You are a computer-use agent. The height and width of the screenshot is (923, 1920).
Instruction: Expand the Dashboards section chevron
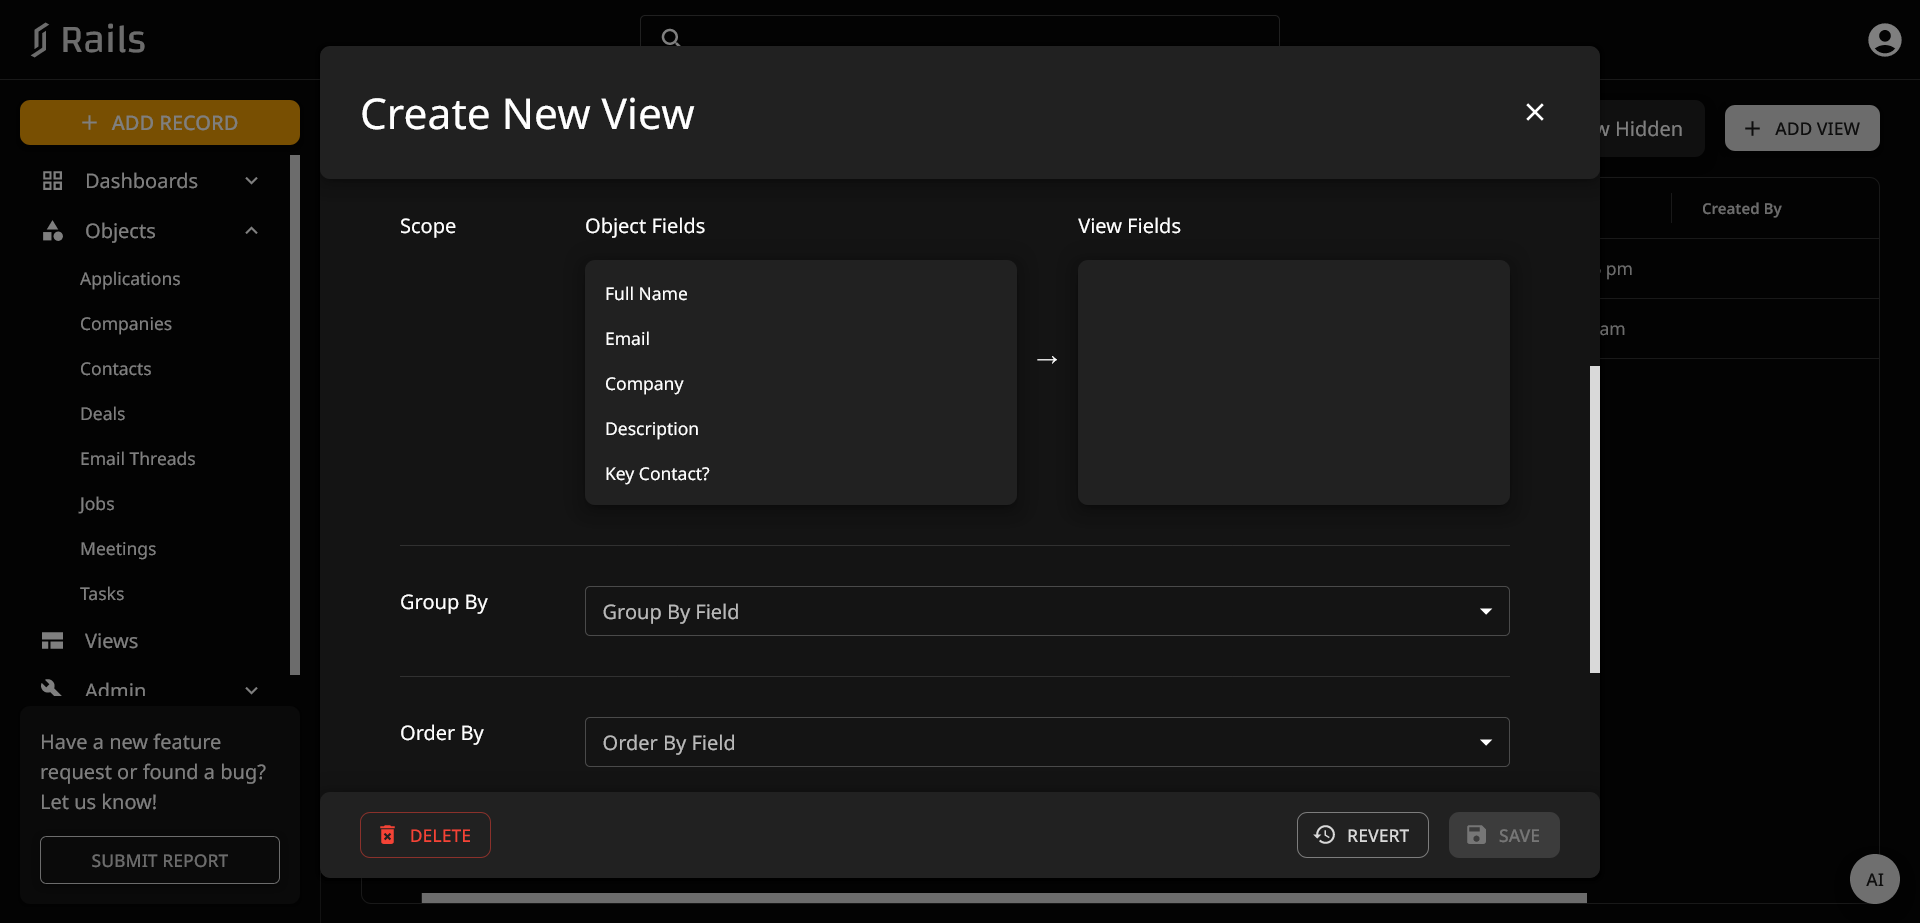(x=252, y=181)
